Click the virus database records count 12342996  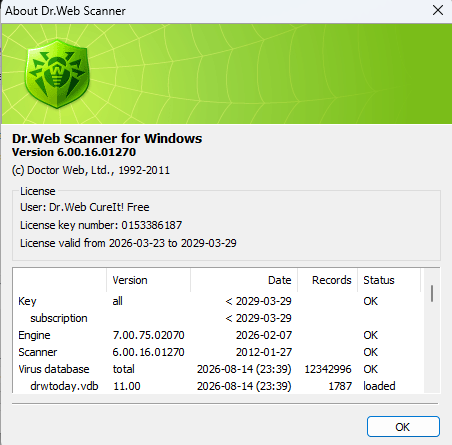point(328,369)
